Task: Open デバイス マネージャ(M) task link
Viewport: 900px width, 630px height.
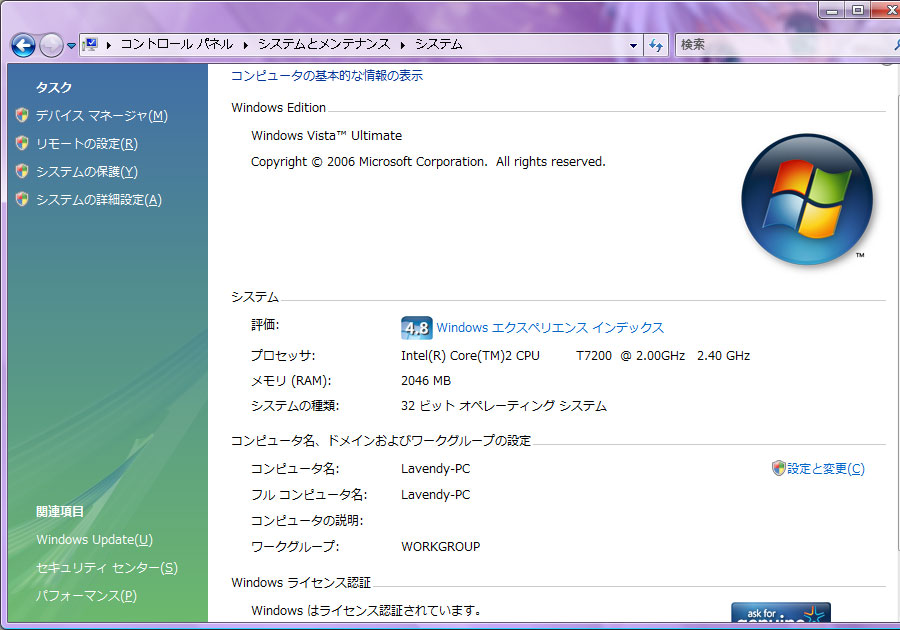Action: coord(102,116)
